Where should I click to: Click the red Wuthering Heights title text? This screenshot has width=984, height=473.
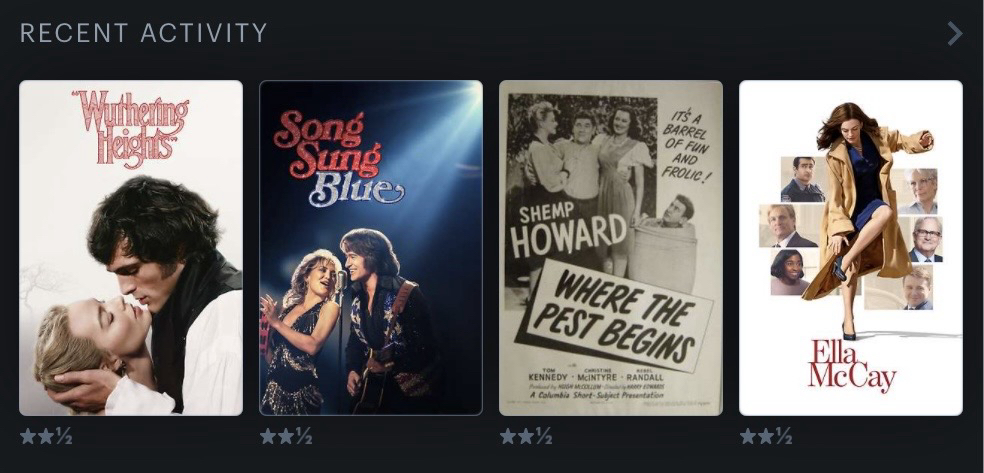click(130, 128)
